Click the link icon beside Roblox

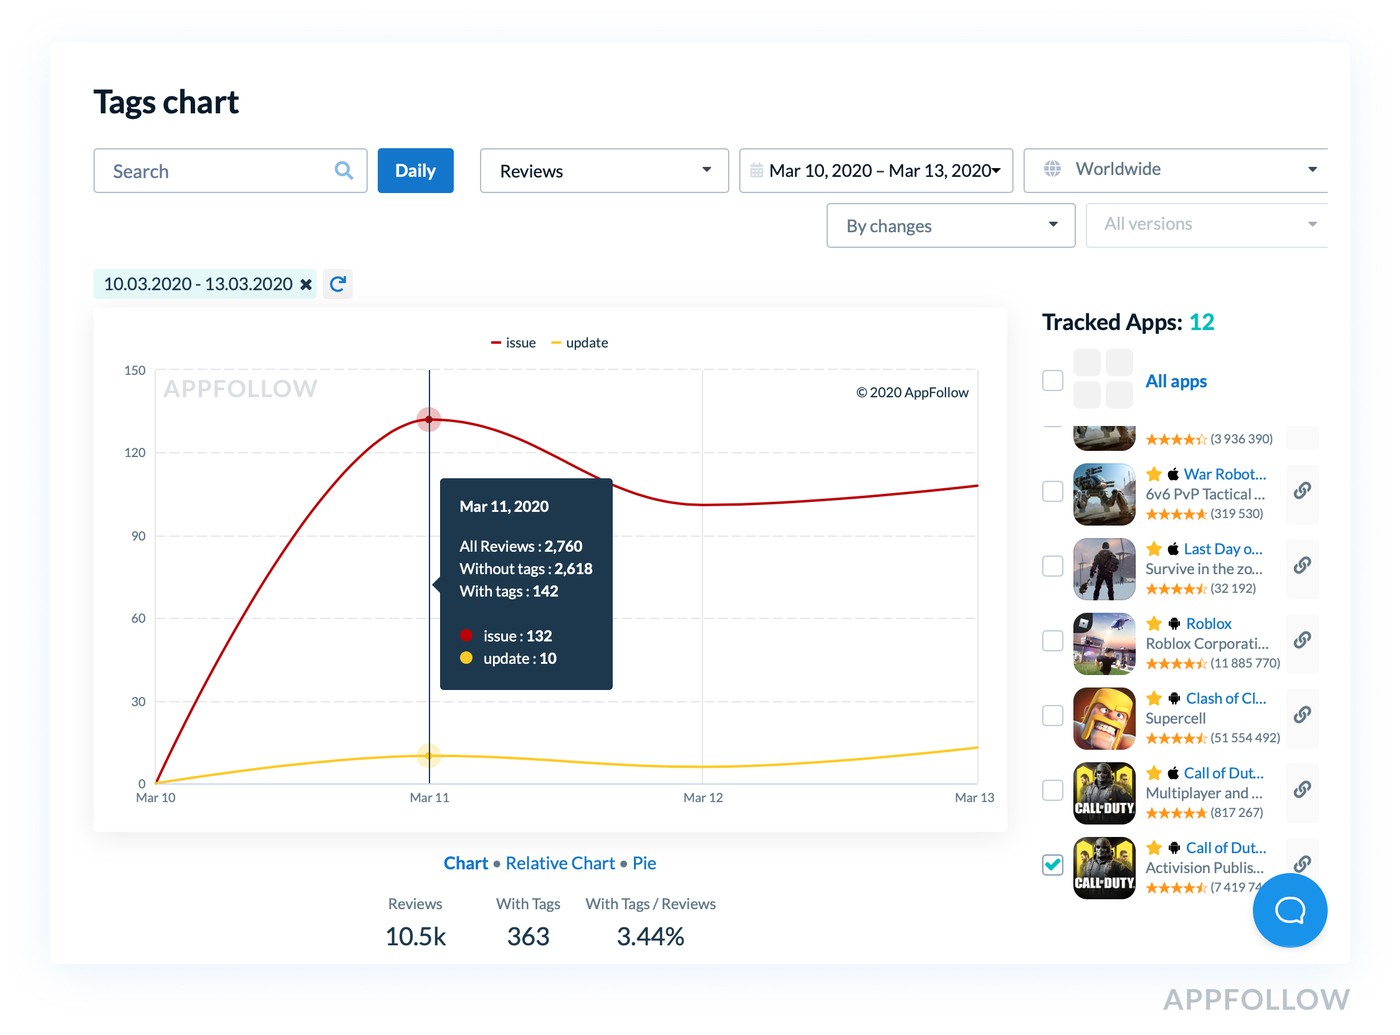point(1302,640)
